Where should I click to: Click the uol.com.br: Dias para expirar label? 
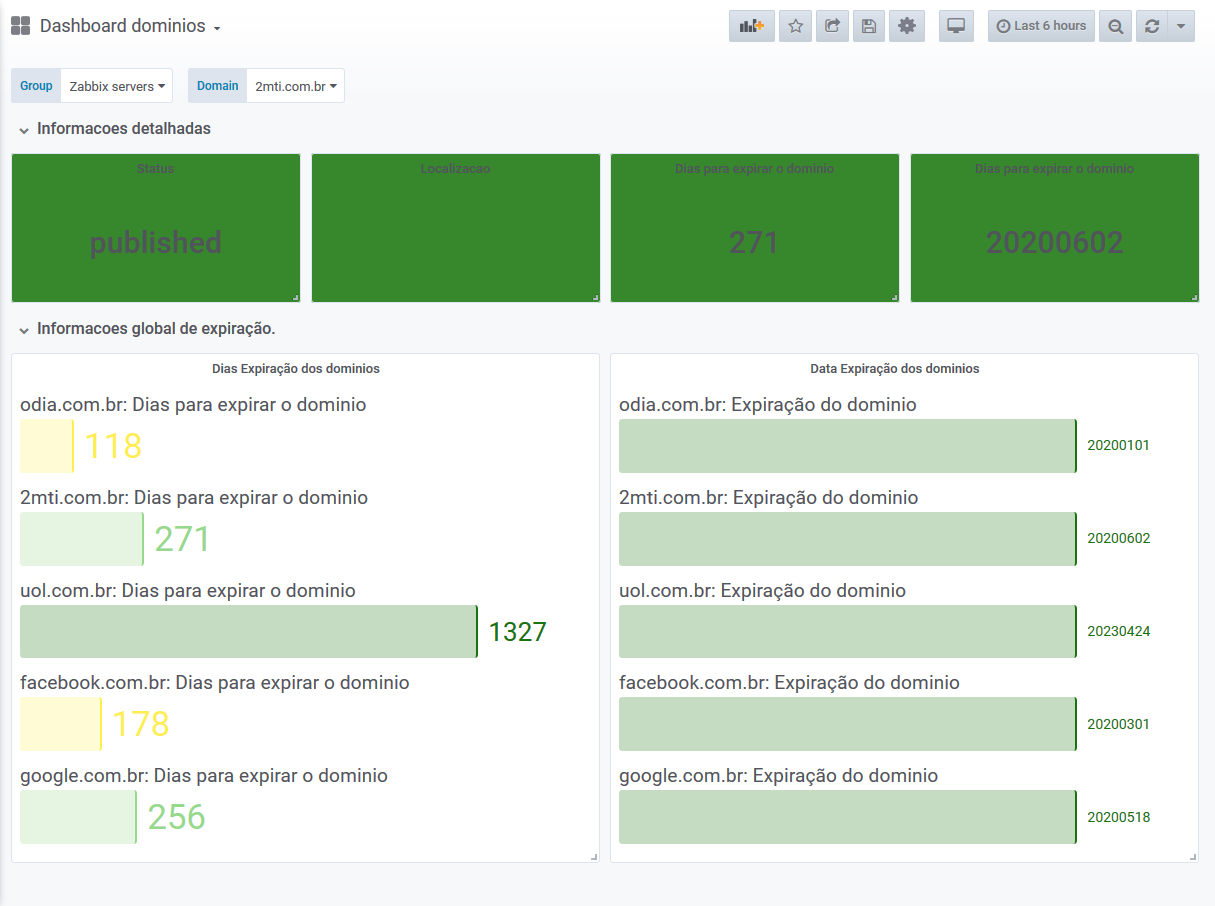click(x=188, y=591)
